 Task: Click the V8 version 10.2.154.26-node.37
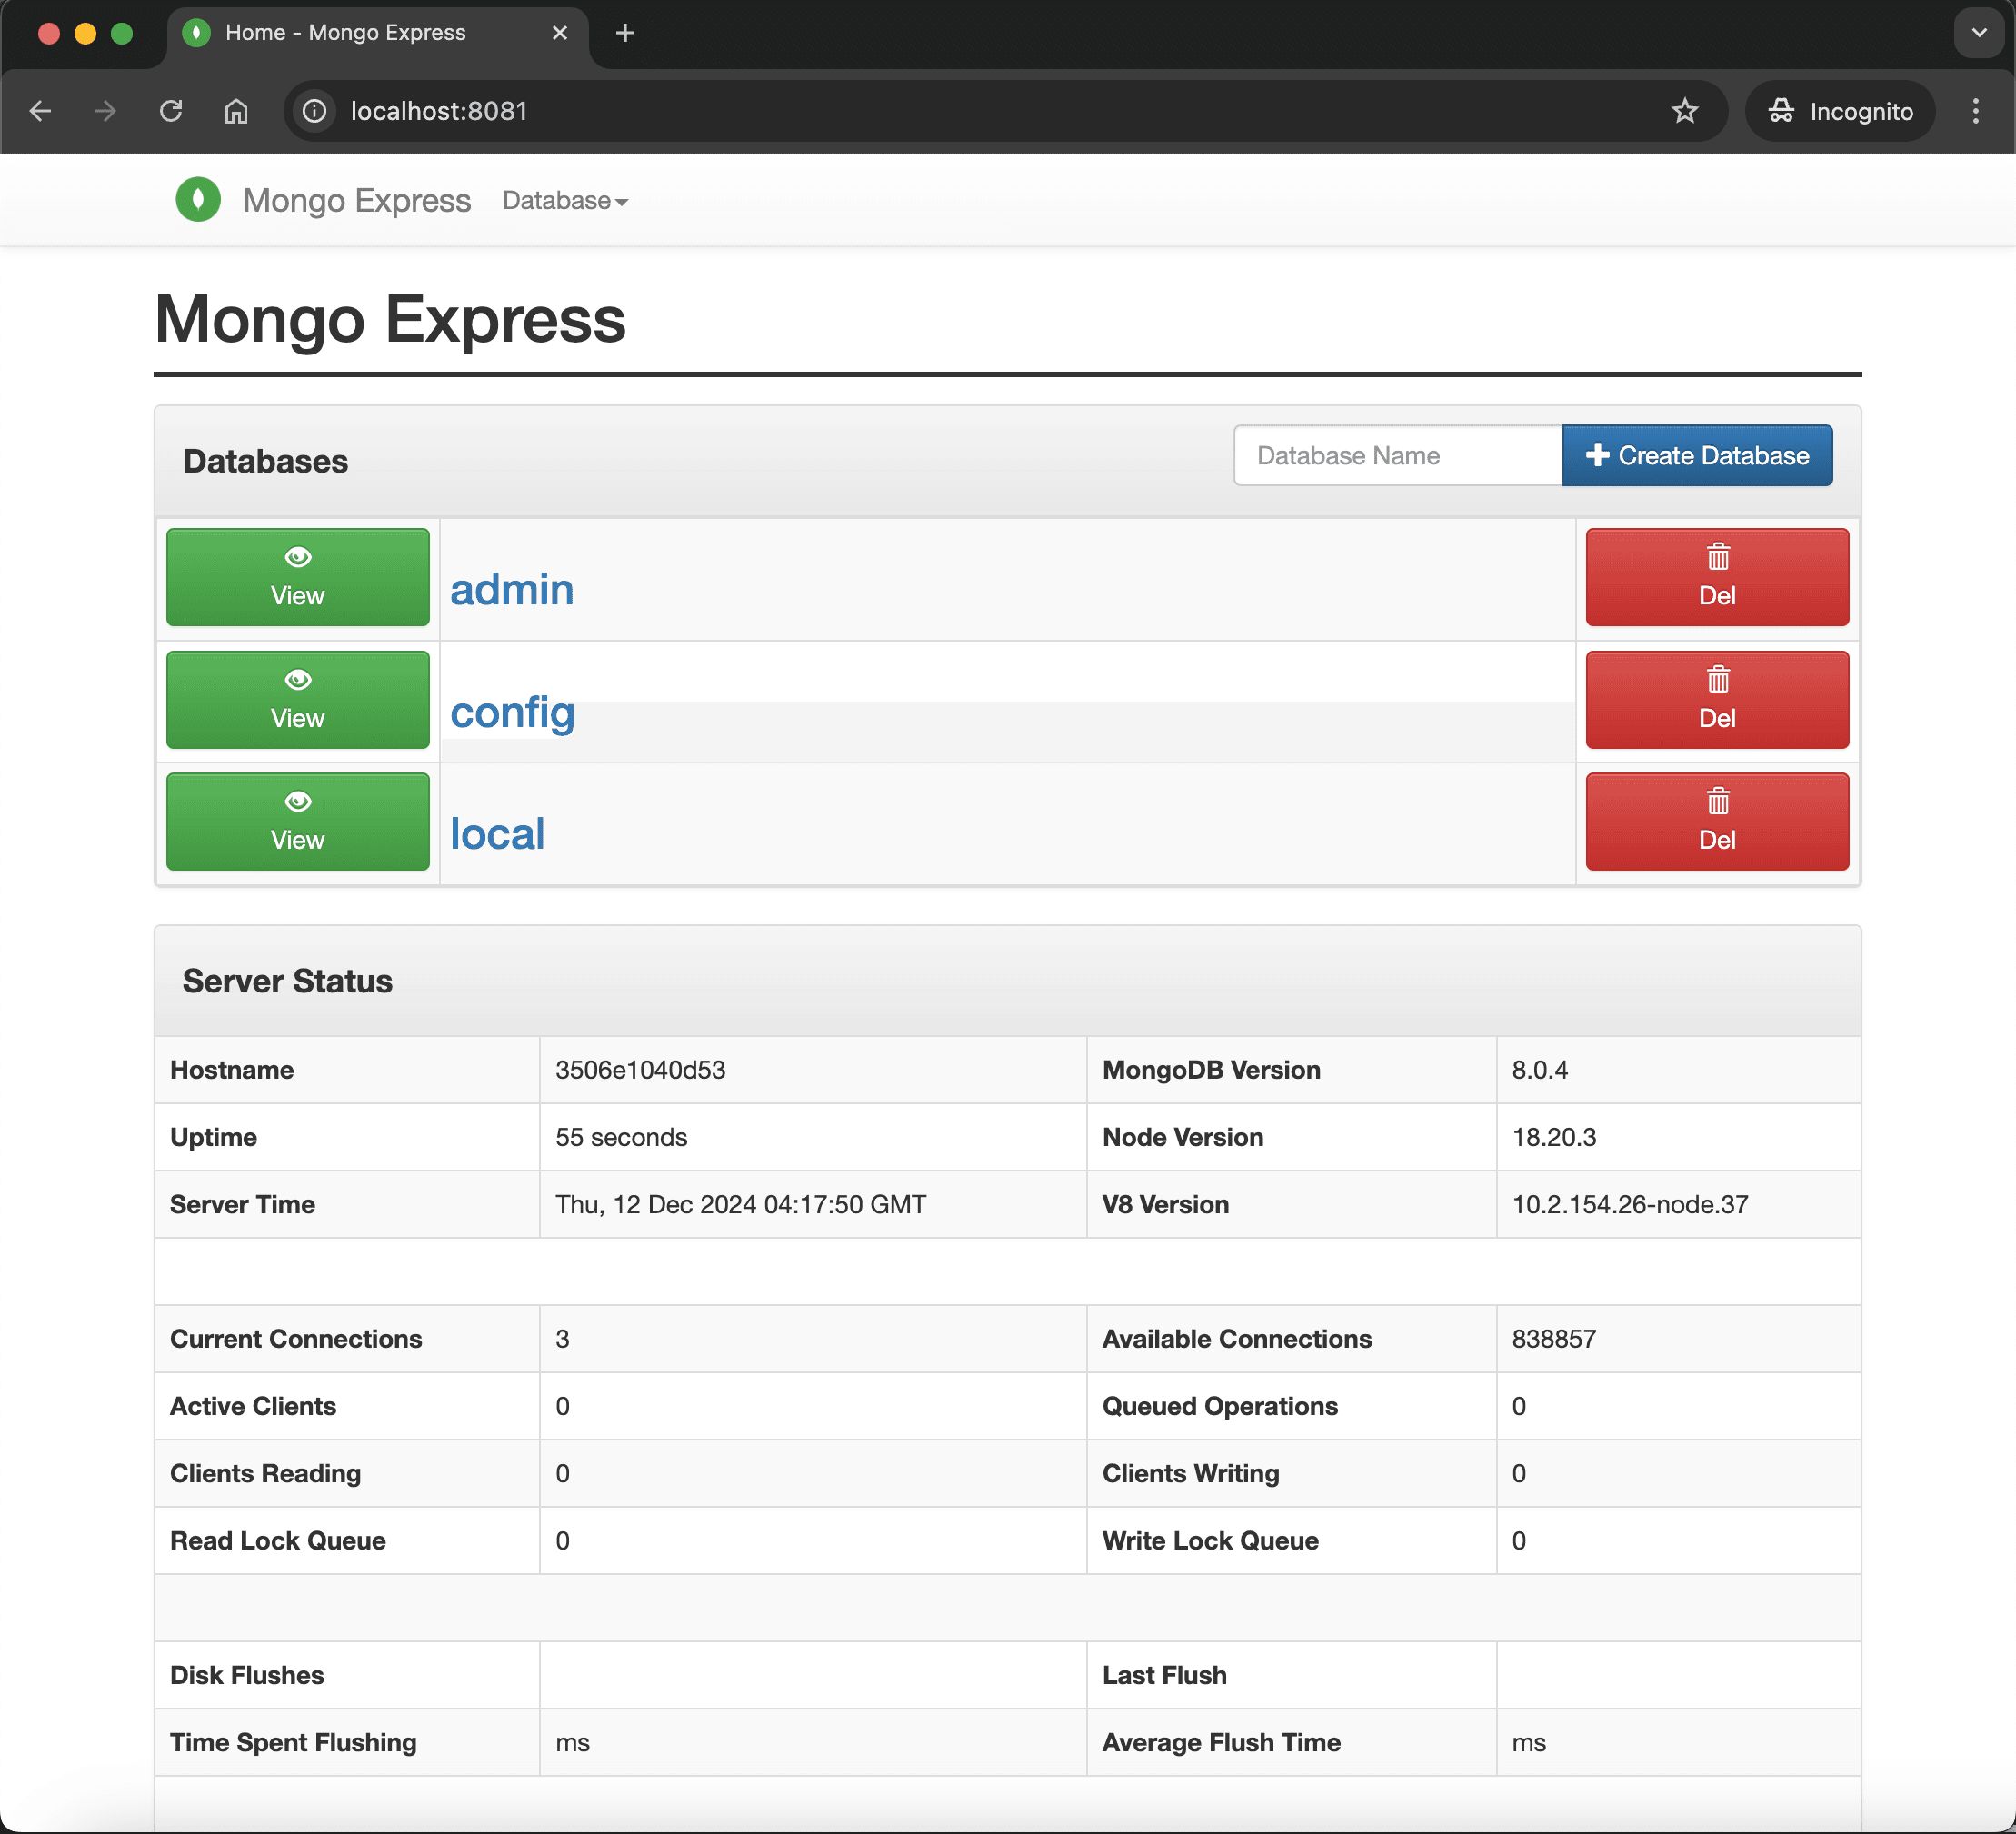click(x=1630, y=1204)
